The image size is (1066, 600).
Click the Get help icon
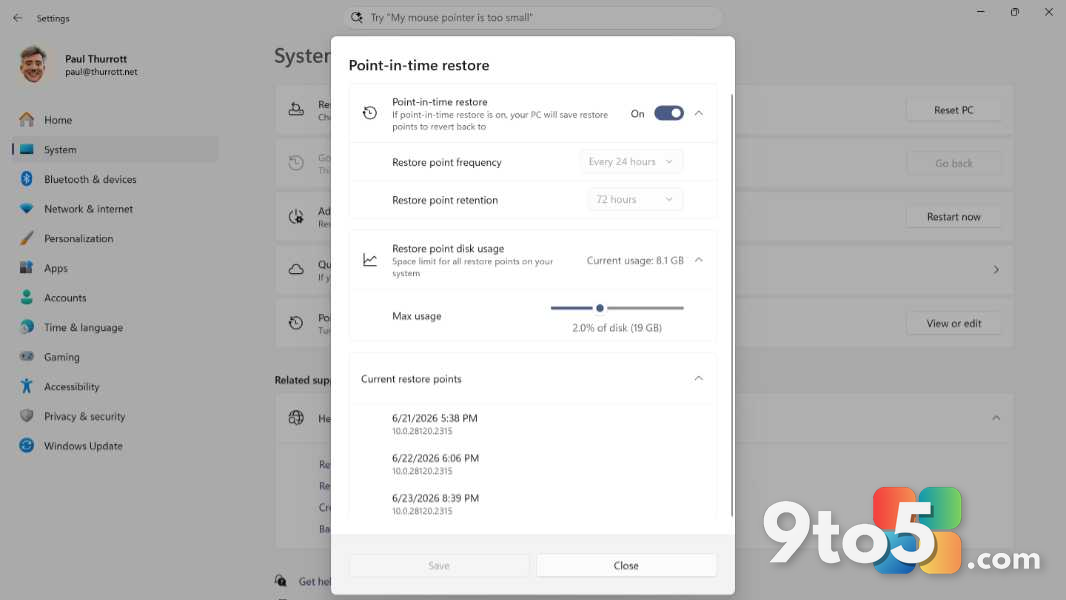[281, 581]
